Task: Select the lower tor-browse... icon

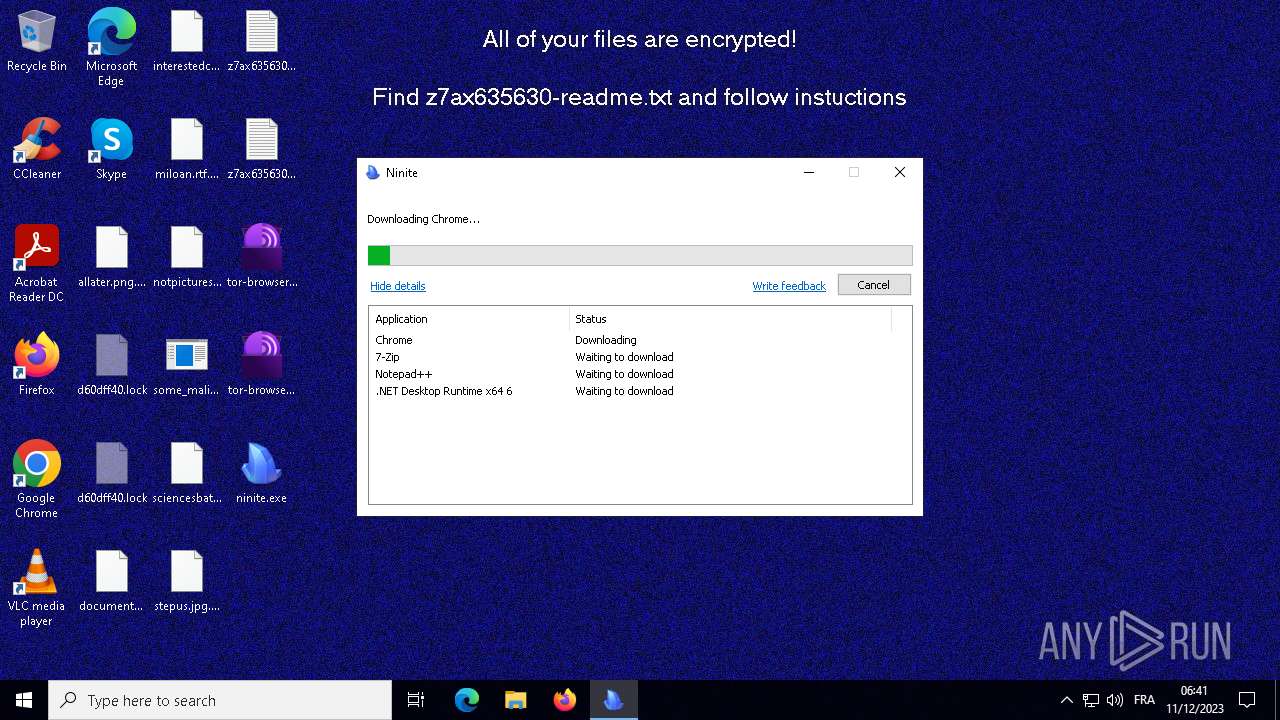Action: tap(261, 366)
